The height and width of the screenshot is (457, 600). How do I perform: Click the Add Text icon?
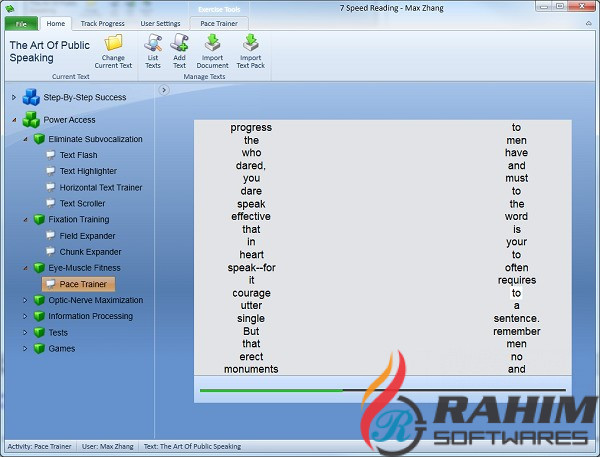click(x=179, y=44)
